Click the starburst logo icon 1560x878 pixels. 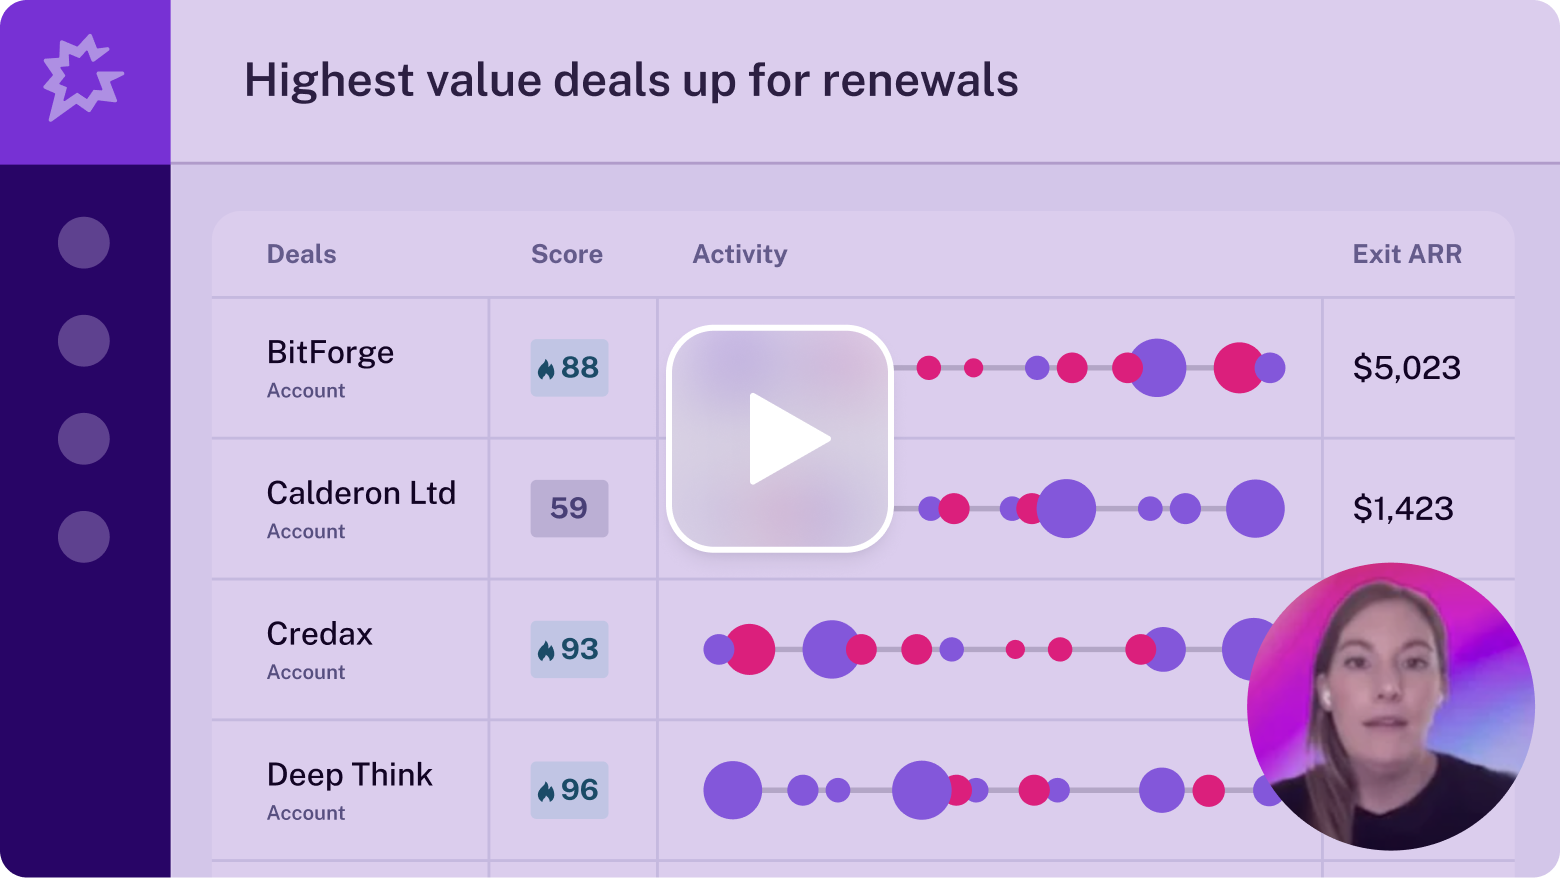(84, 78)
